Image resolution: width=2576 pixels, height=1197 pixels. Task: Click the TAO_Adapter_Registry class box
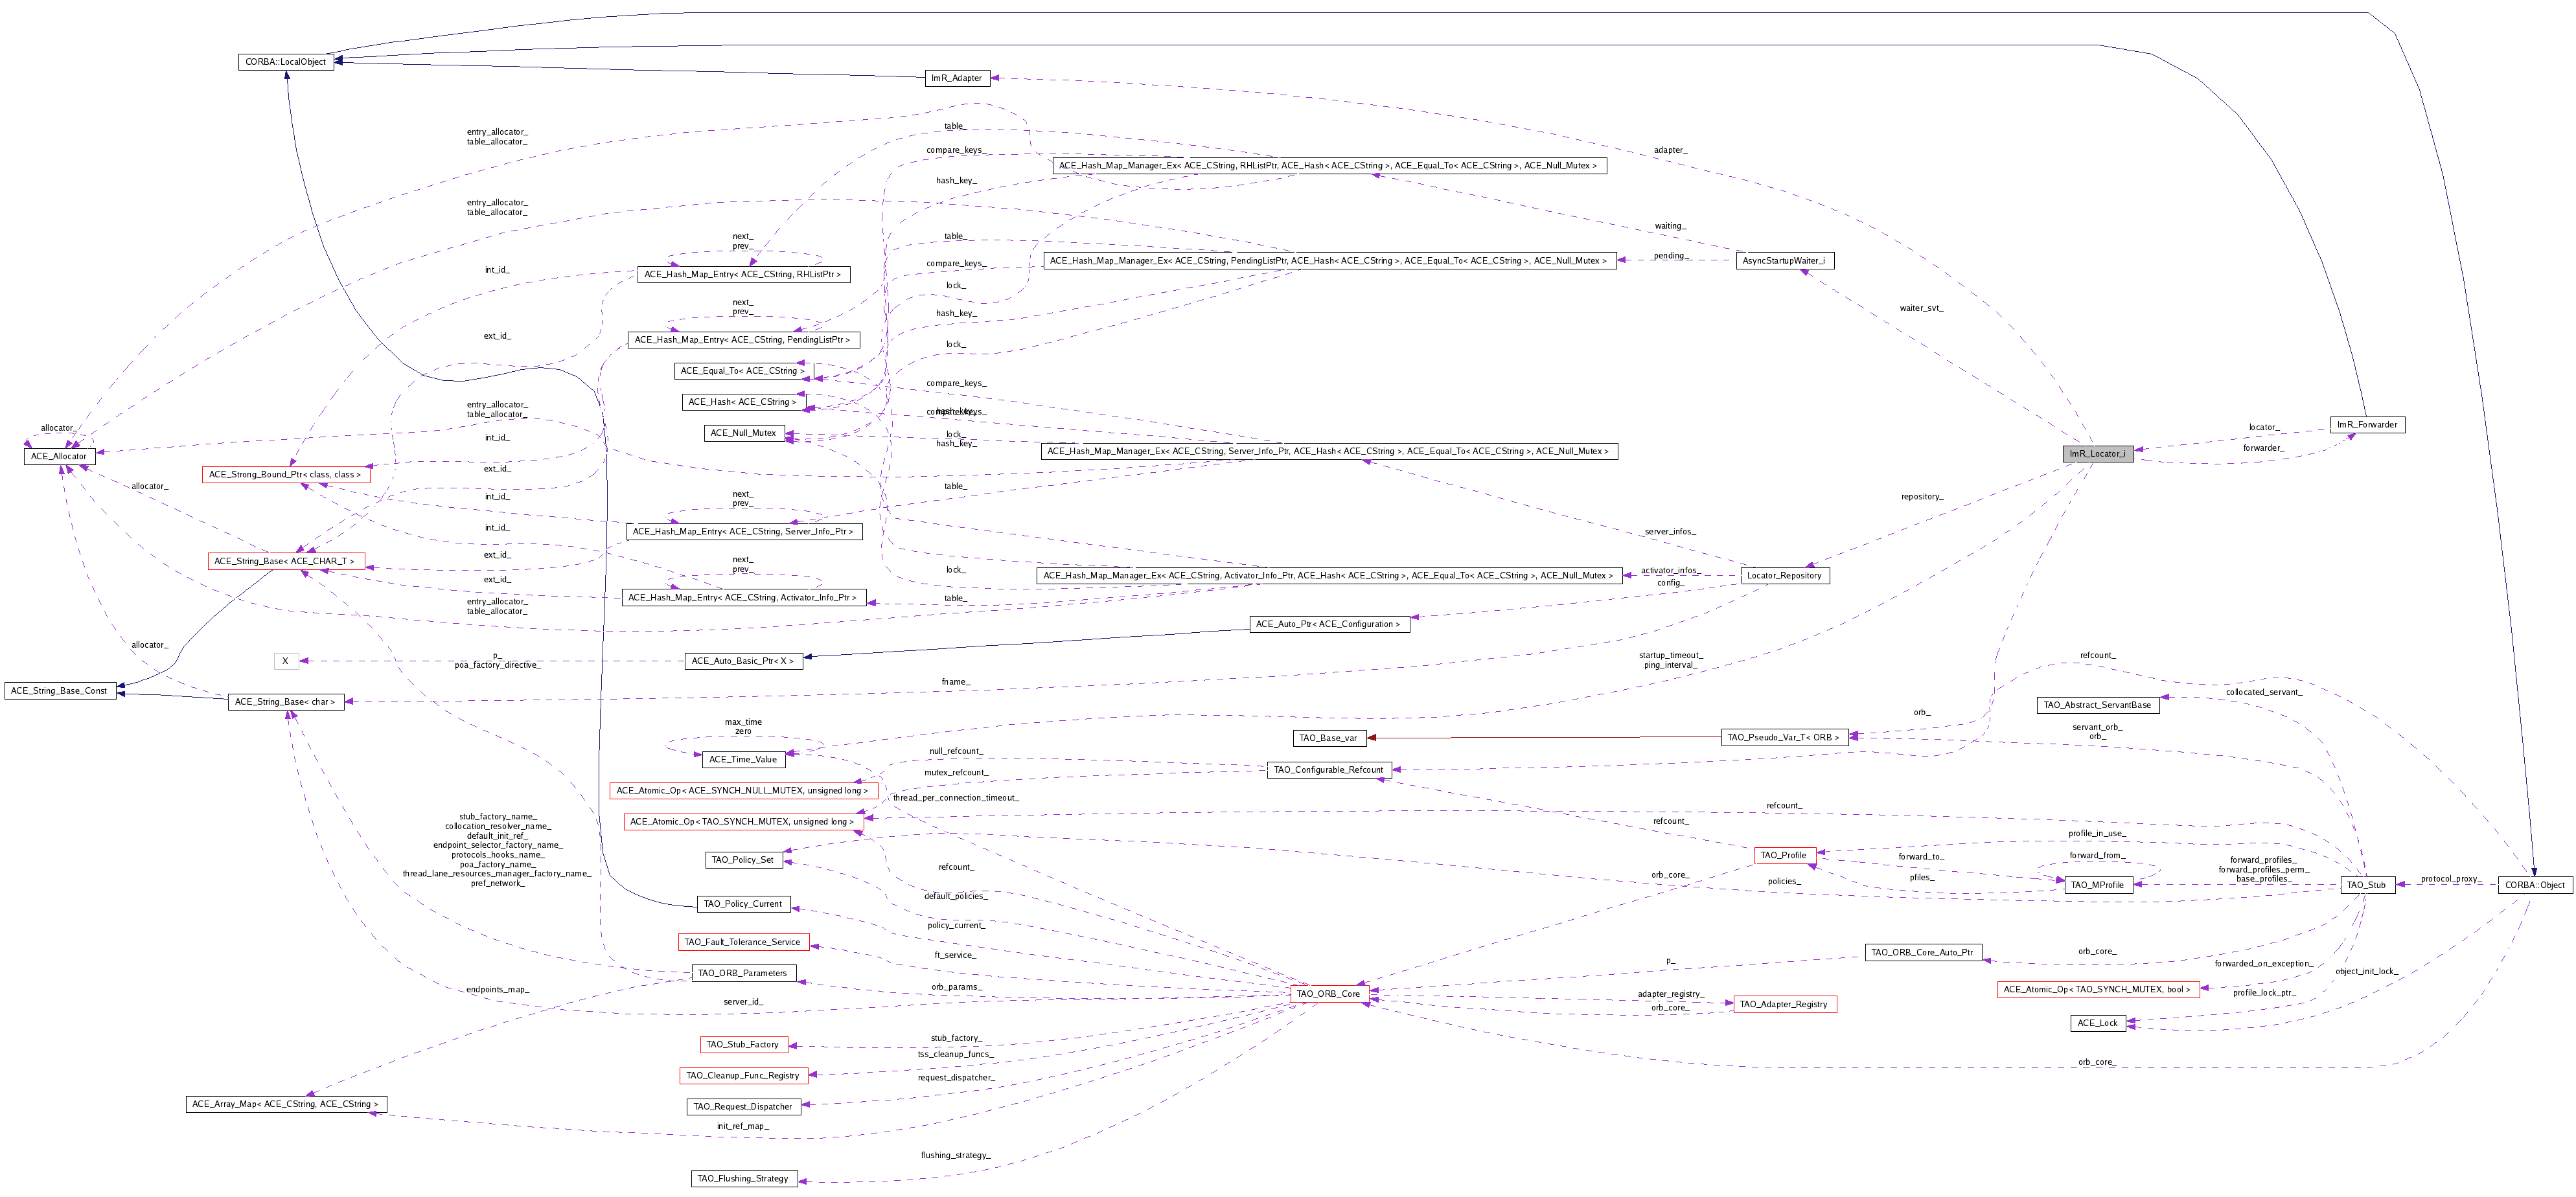click(x=1783, y=1004)
